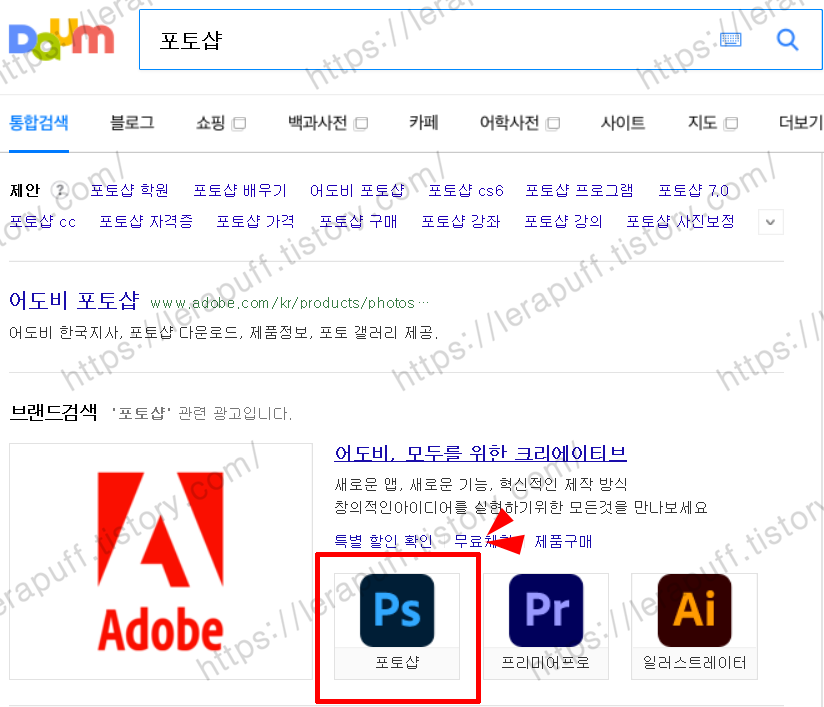Click the 브랜드검색 heading
The height and width of the screenshot is (707, 824).
tap(53, 412)
